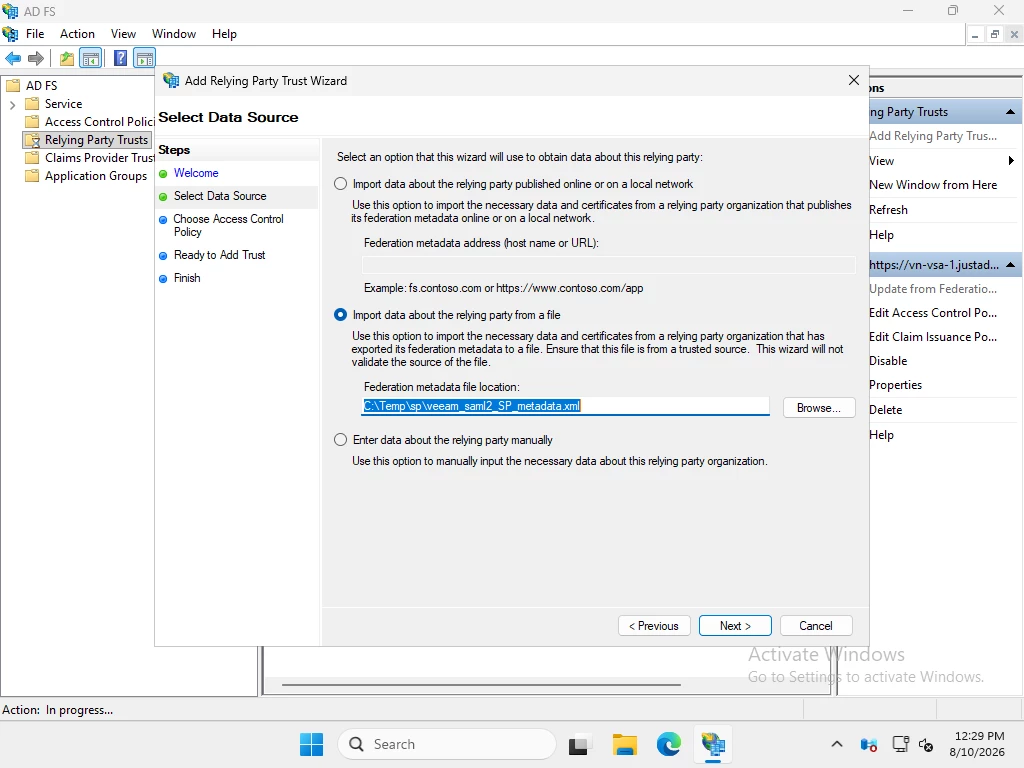Click the Next button in wizard
This screenshot has height=768, width=1024.
(735, 626)
